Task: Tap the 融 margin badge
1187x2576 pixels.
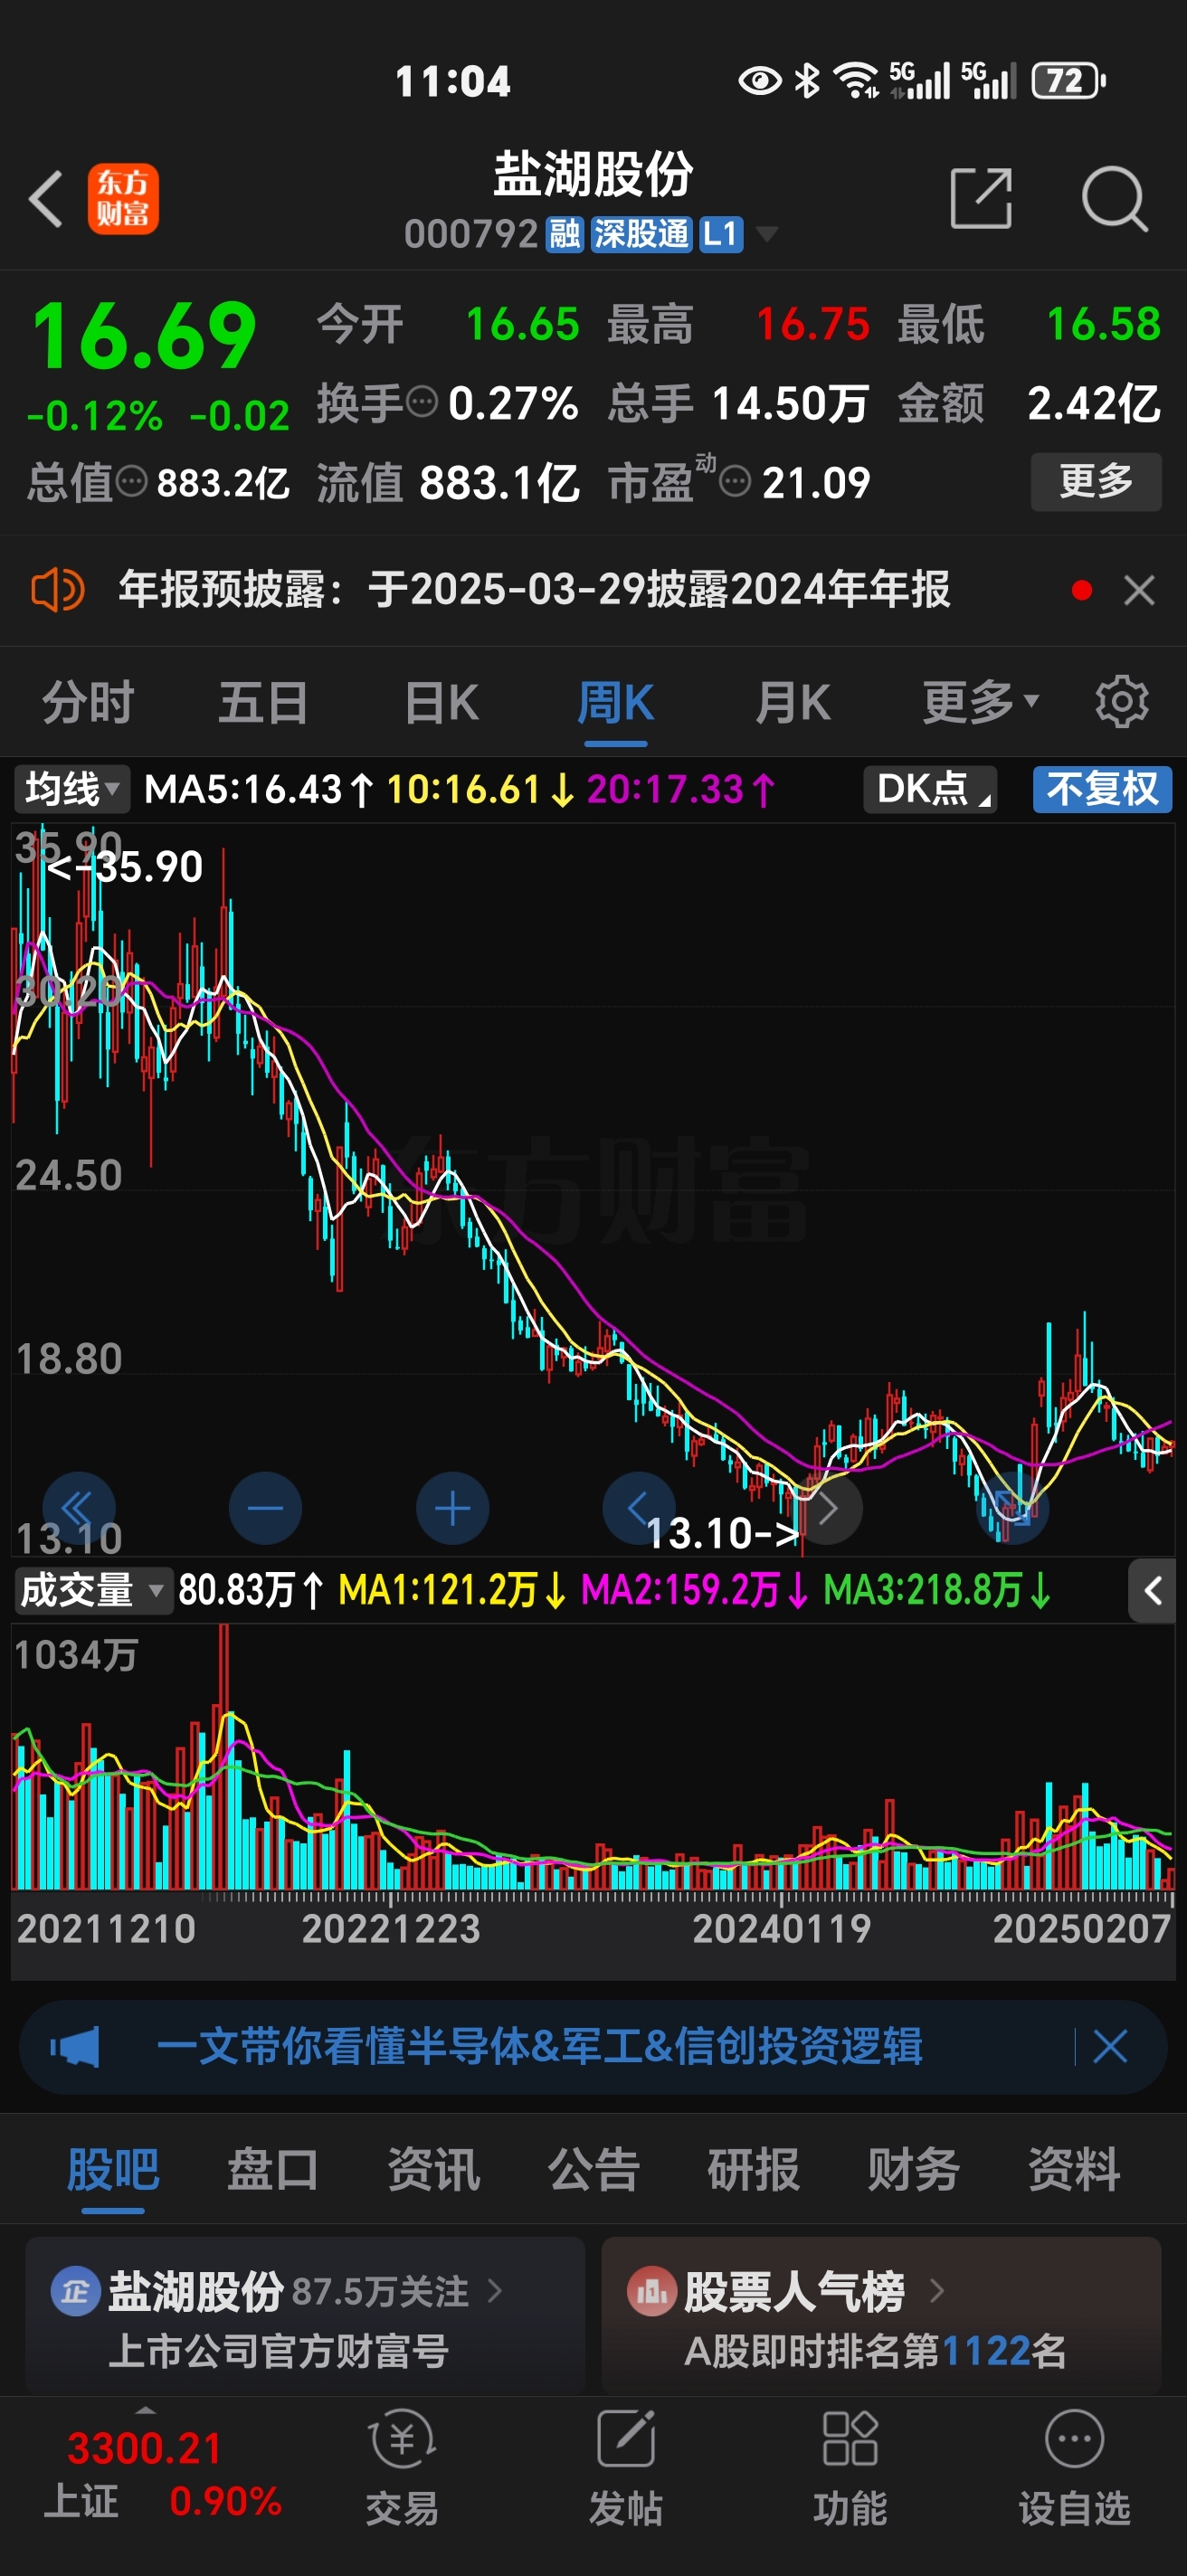Action: point(565,234)
